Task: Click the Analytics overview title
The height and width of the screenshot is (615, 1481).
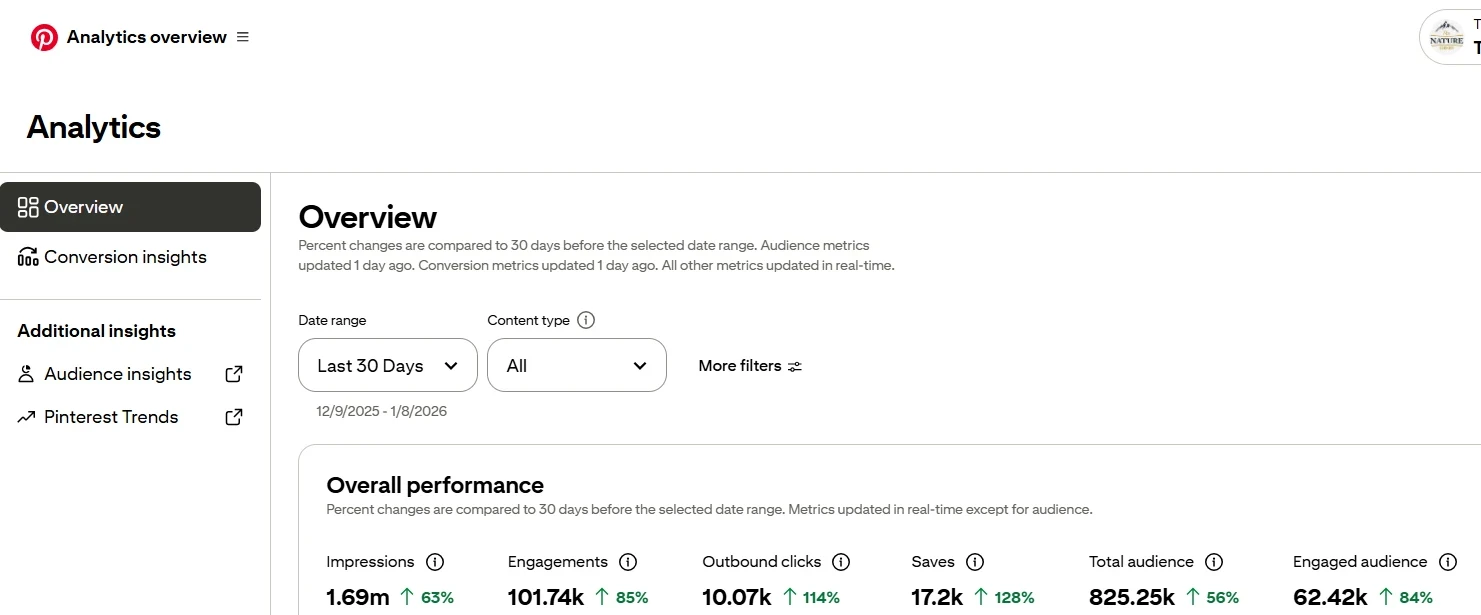Action: click(x=147, y=37)
